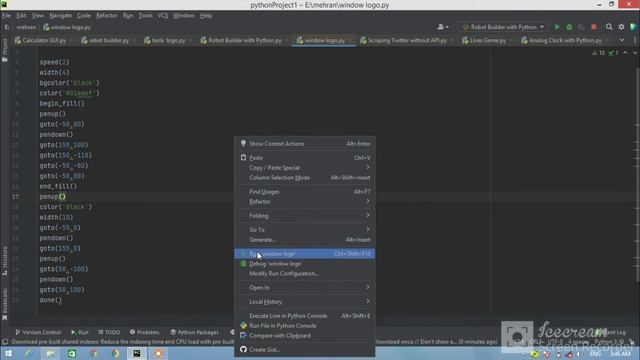Image resolution: width=640 pixels, height=360 pixels.
Task: Open TODO tool window
Action: (109, 332)
